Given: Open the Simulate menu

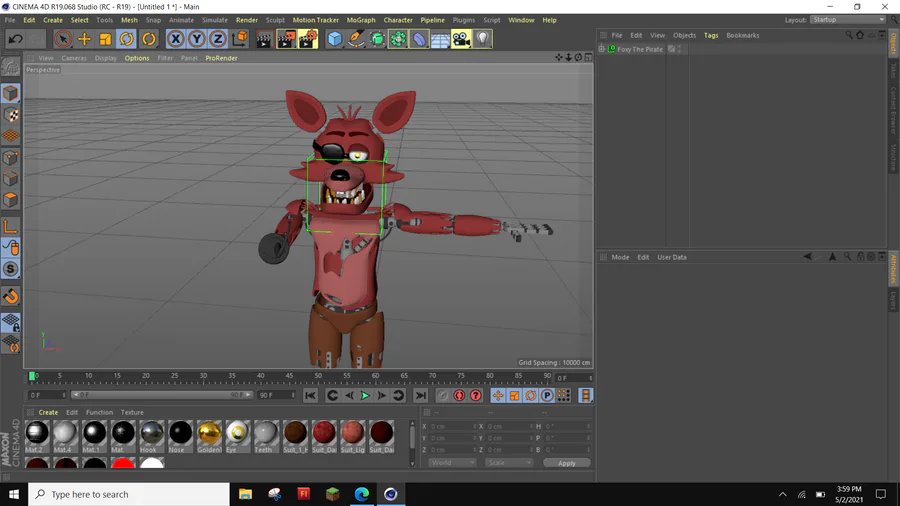Looking at the screenshot, I should tap(215, 20).
